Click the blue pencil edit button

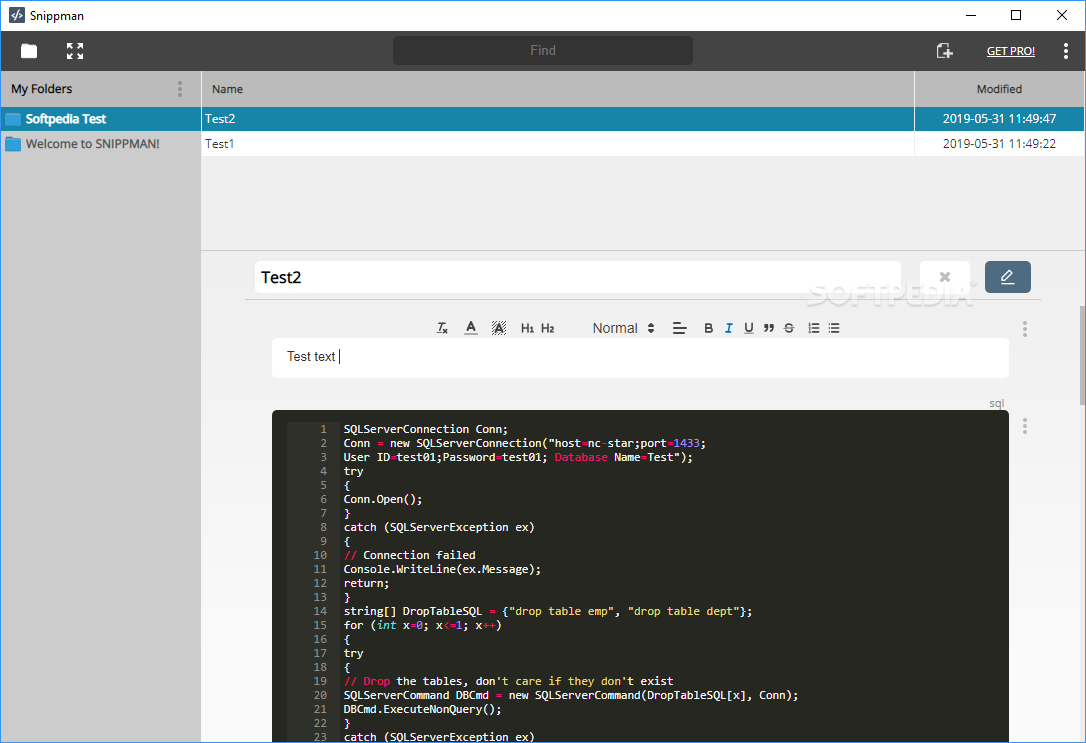click(1008, 277)
